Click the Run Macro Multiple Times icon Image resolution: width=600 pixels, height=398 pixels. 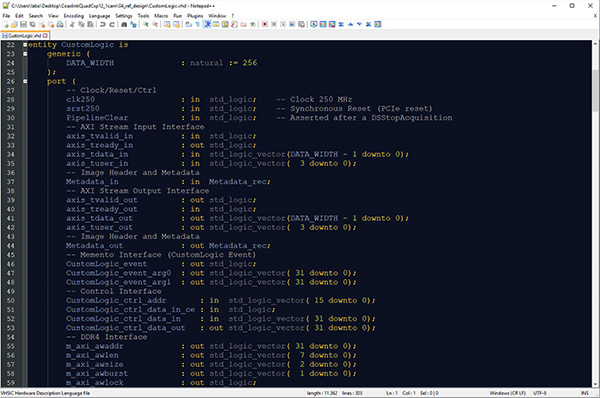pyautogui.click(x=292, y=24)
